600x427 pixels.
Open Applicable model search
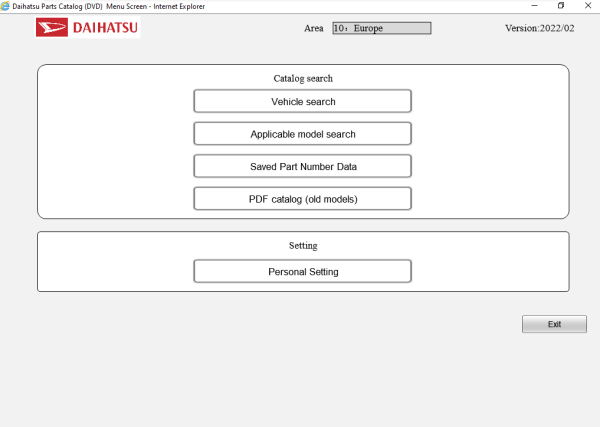303,134
